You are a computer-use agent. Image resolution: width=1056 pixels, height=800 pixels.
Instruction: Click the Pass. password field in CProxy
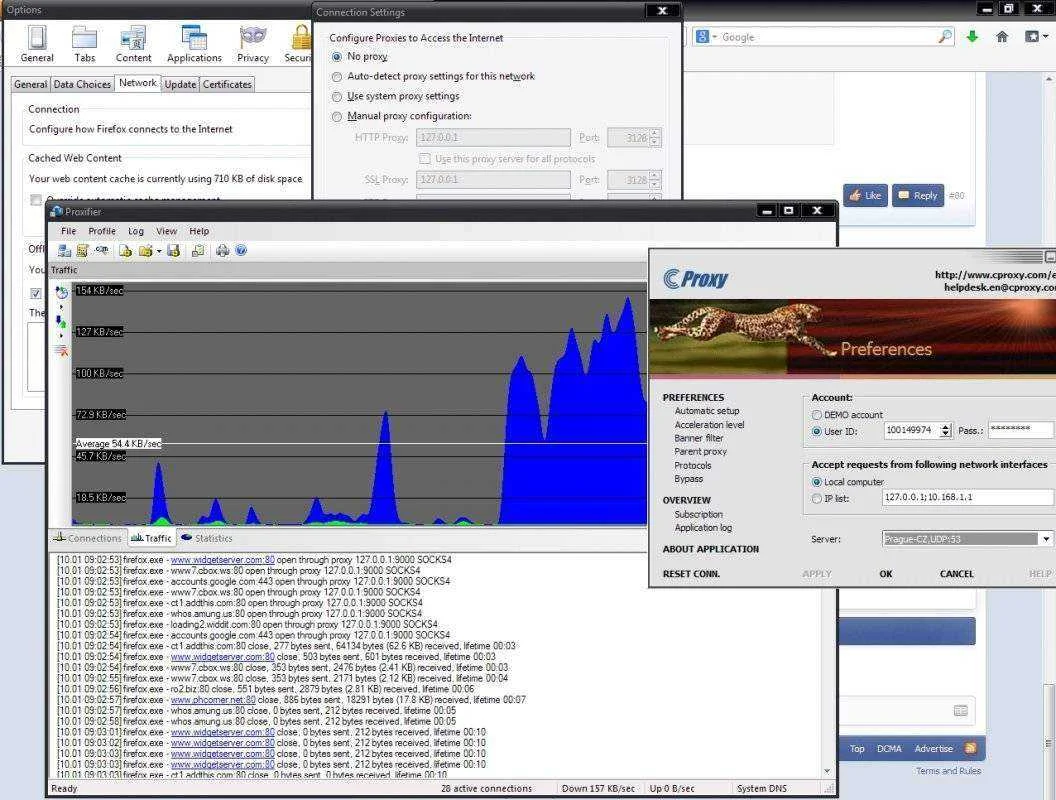(x=1020, y=430)
